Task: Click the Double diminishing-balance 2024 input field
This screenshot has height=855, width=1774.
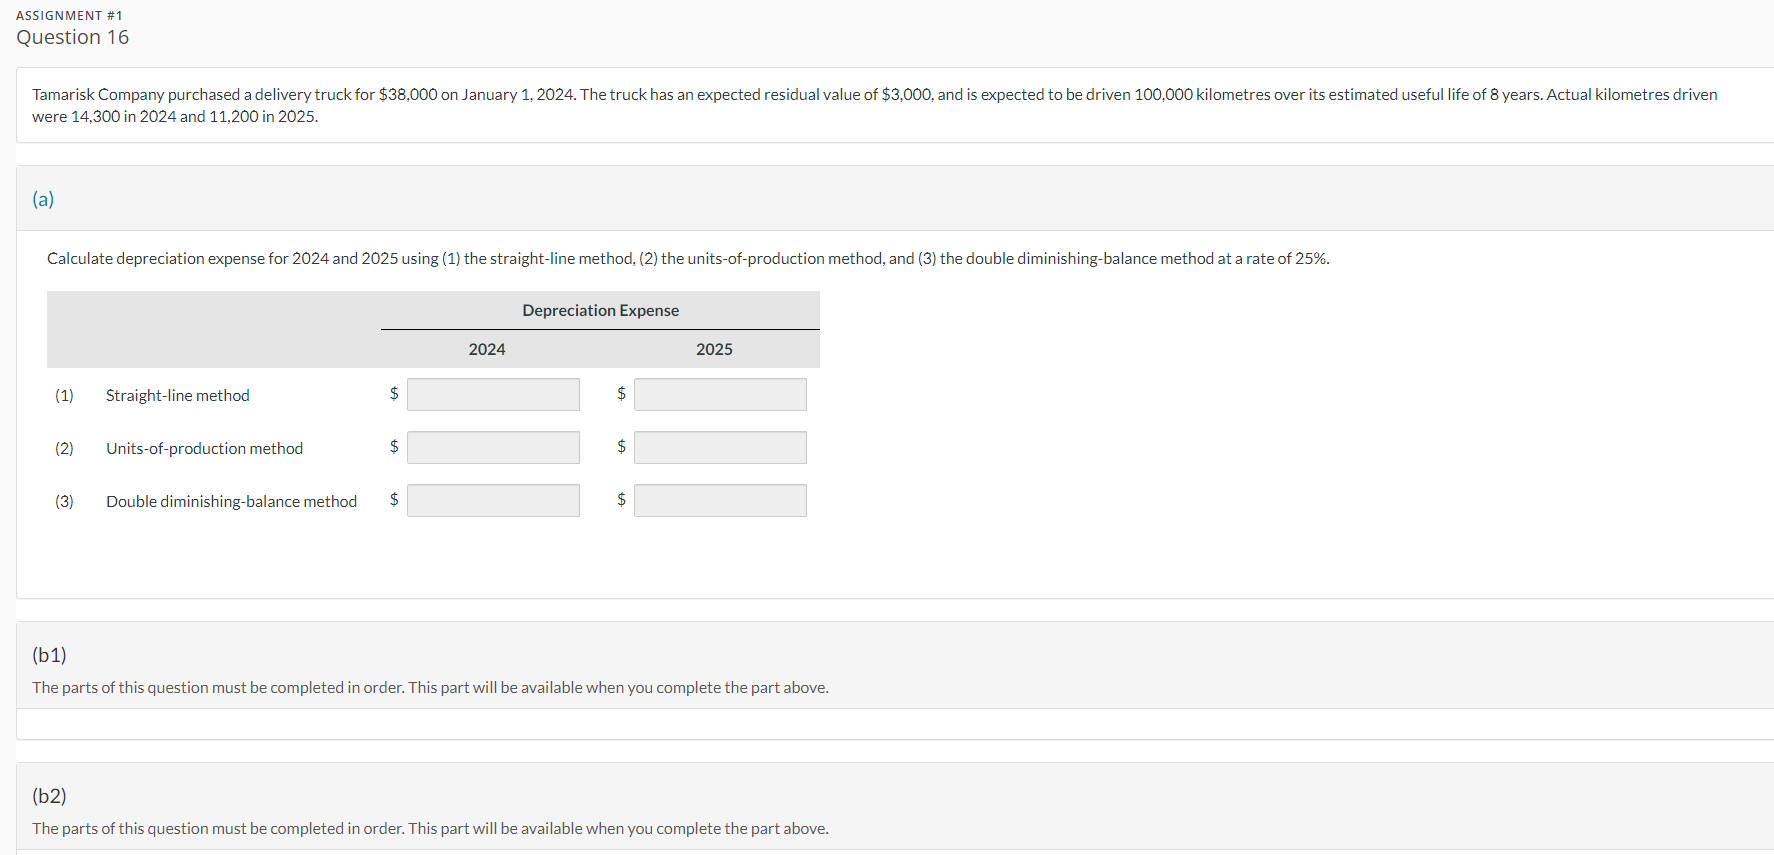Action: [x=493, y=500]
